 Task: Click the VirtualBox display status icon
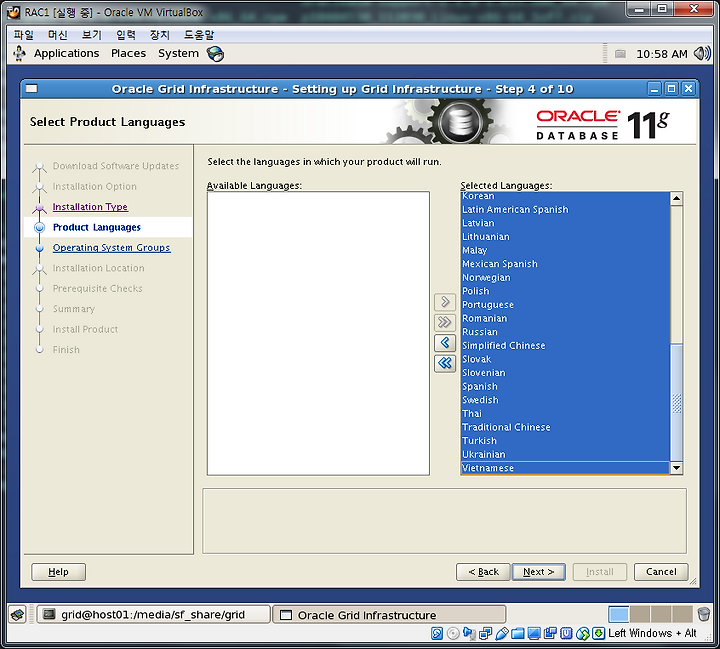click(534, 633)
